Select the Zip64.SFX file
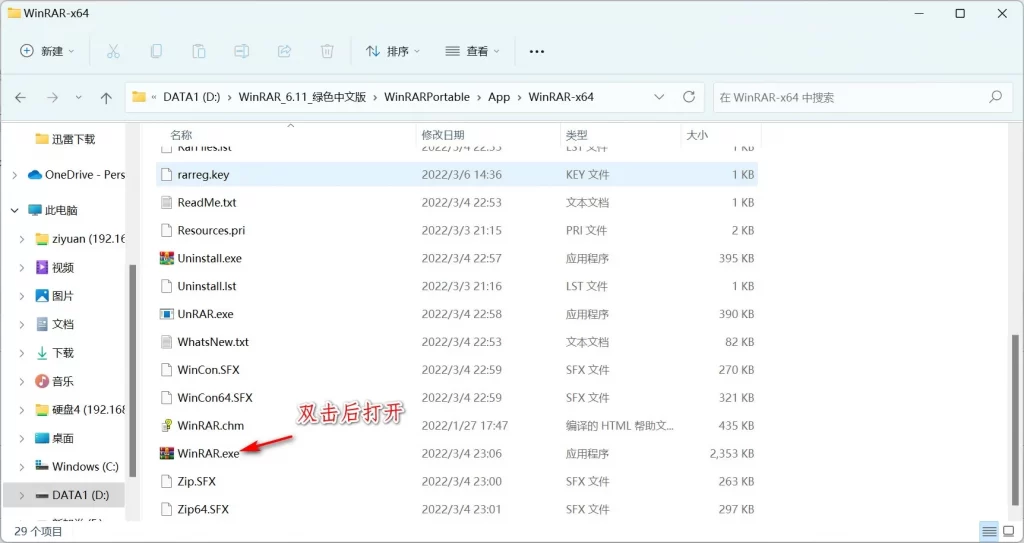 coord(456,509)
